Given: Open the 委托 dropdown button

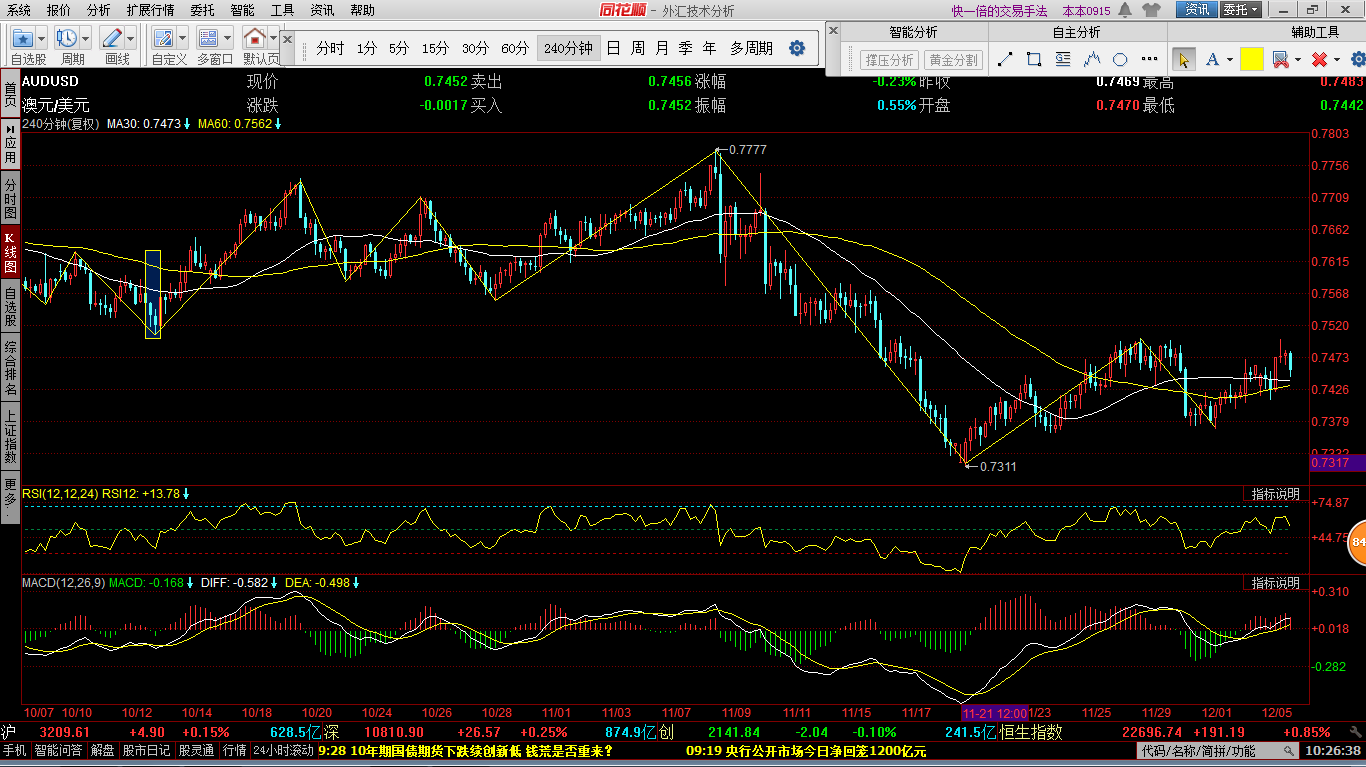Looking at the screenshot, I should pos(1242,10).
